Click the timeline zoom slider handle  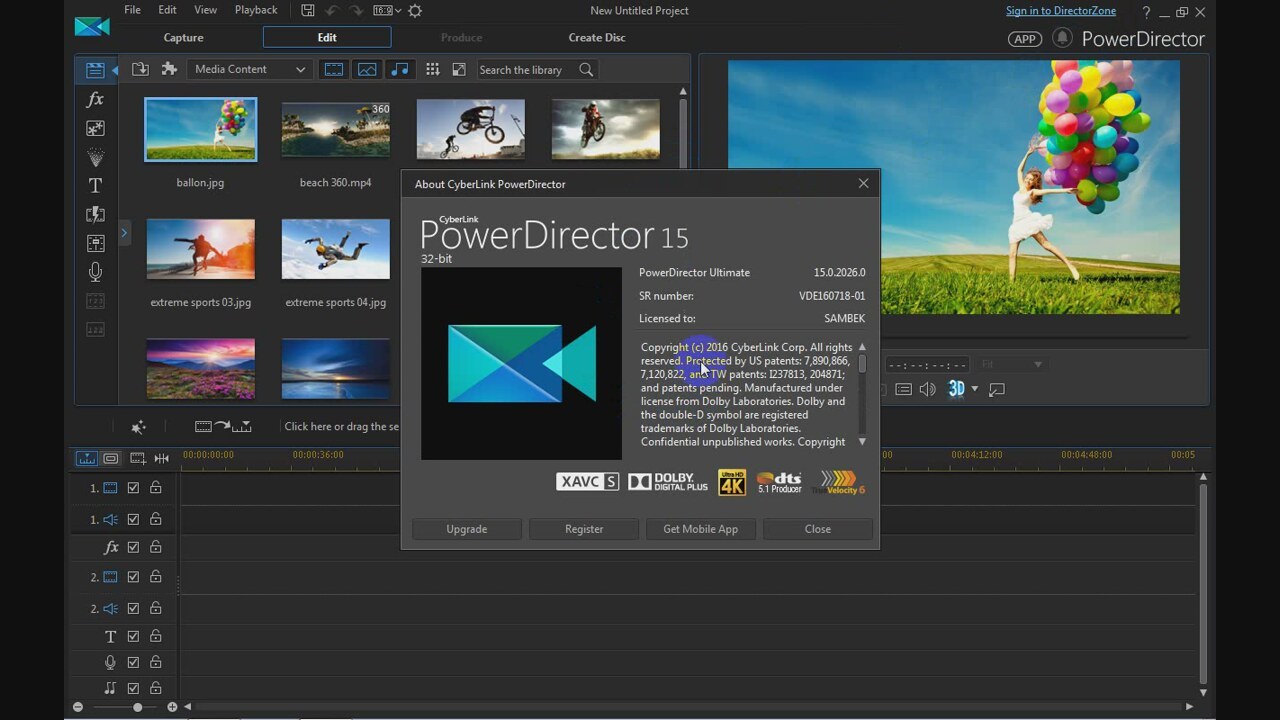tap(138, 707)
